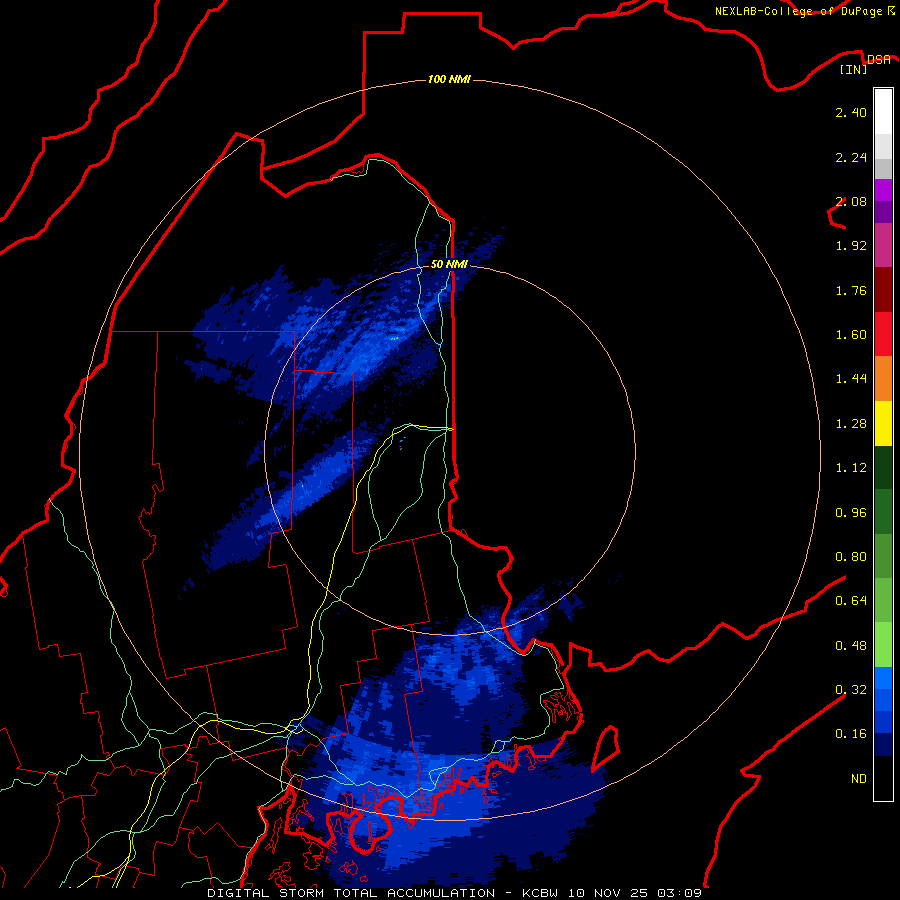The width and height of the screenshot is (900, 900).
Task: Click the 50 NMI range ring label
Action: point(449,264)
